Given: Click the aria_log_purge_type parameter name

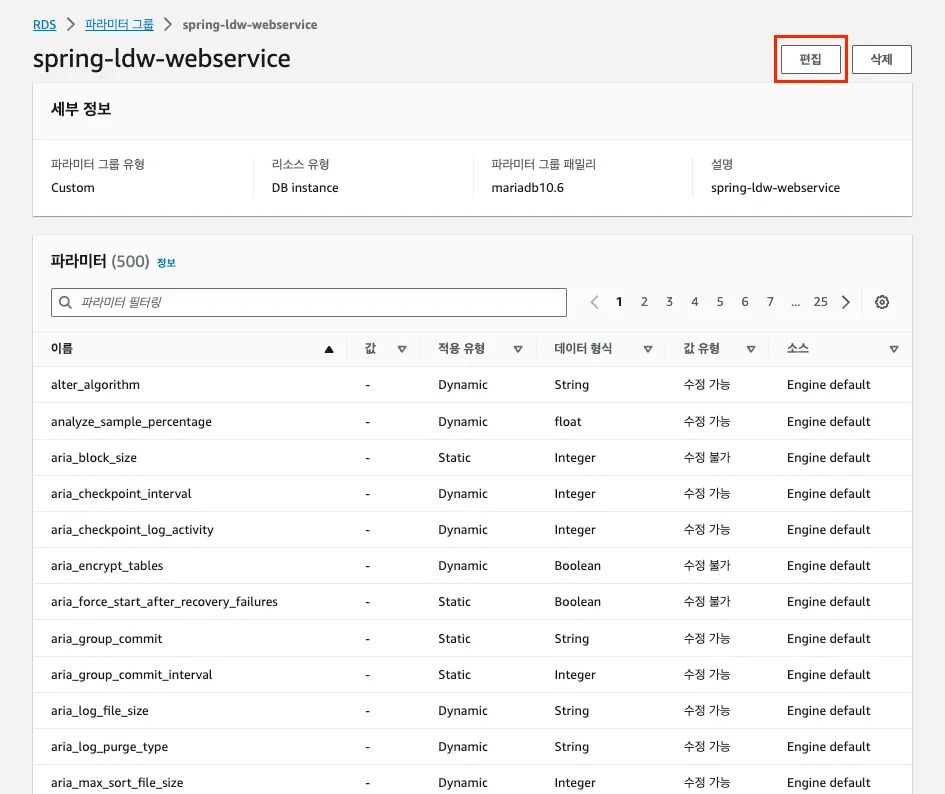Looking at the screenshot, I should [110, 747].
